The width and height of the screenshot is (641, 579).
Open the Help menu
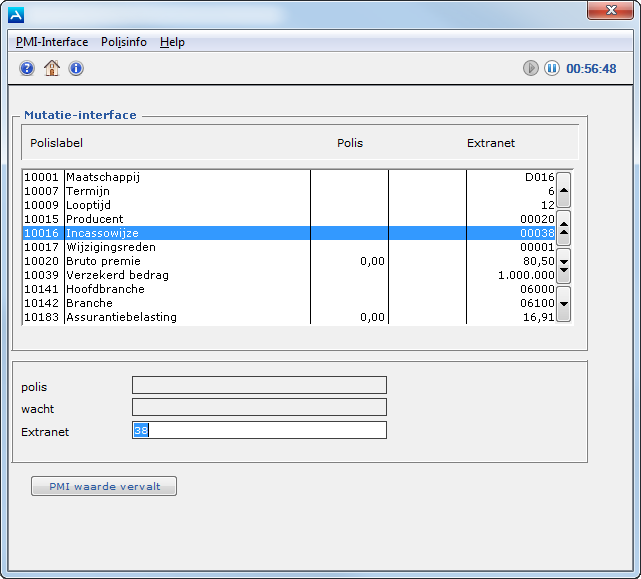coord(172,42)
